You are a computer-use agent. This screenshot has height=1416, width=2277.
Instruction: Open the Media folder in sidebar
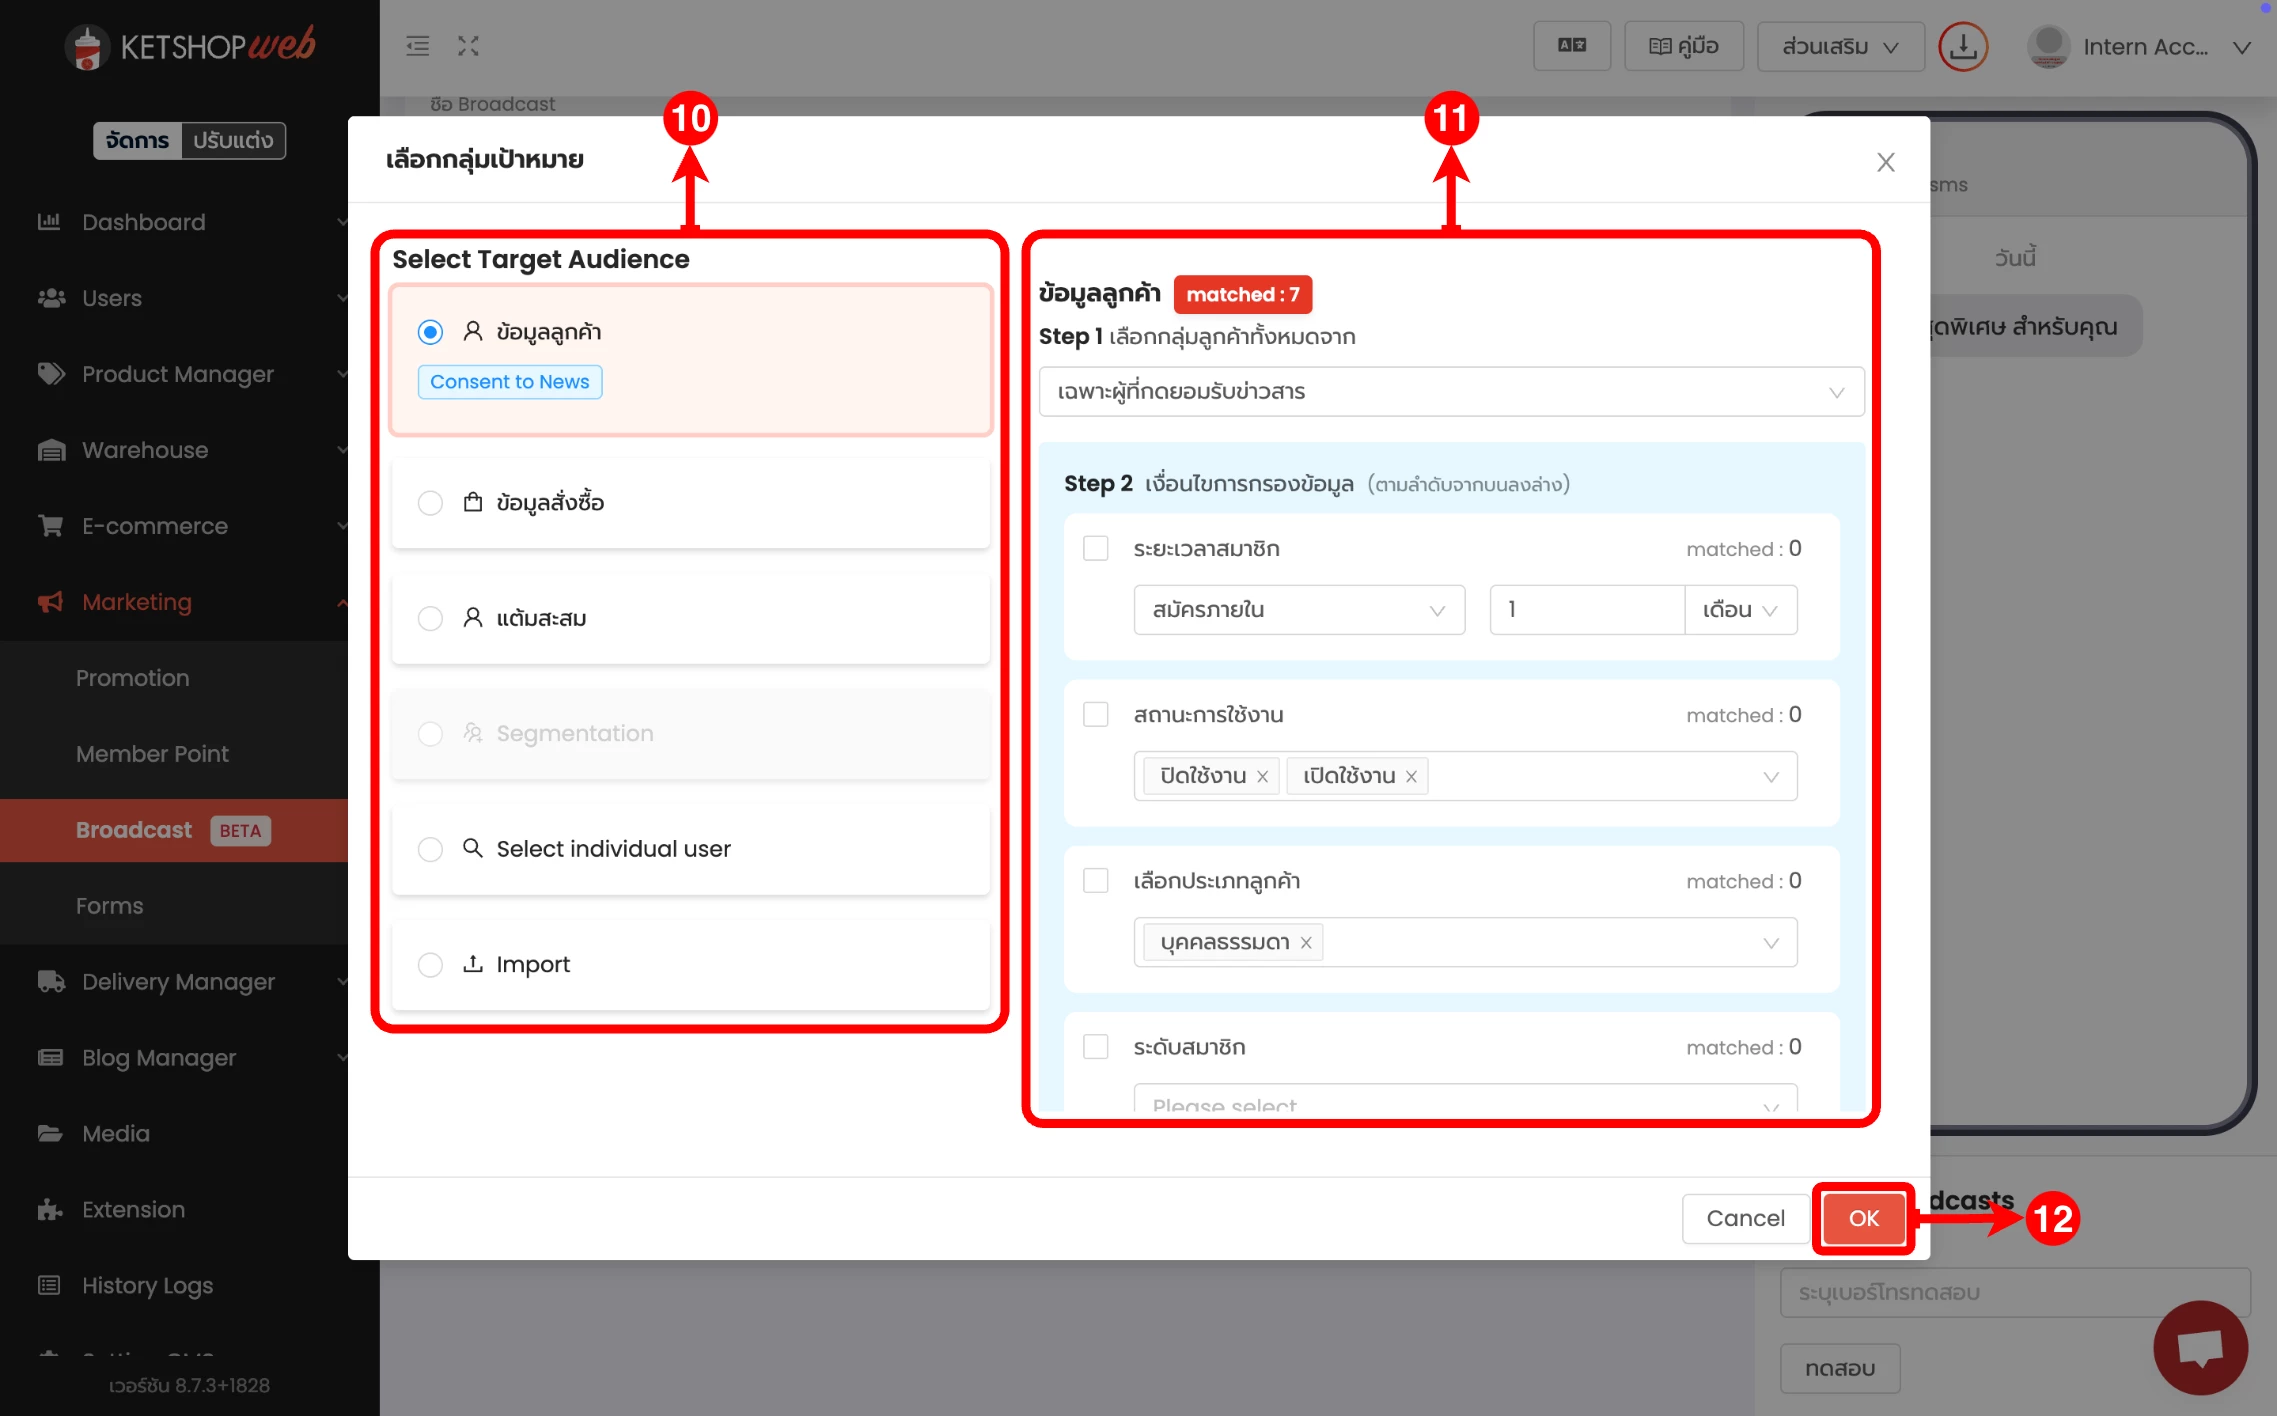click(115, 1133)
